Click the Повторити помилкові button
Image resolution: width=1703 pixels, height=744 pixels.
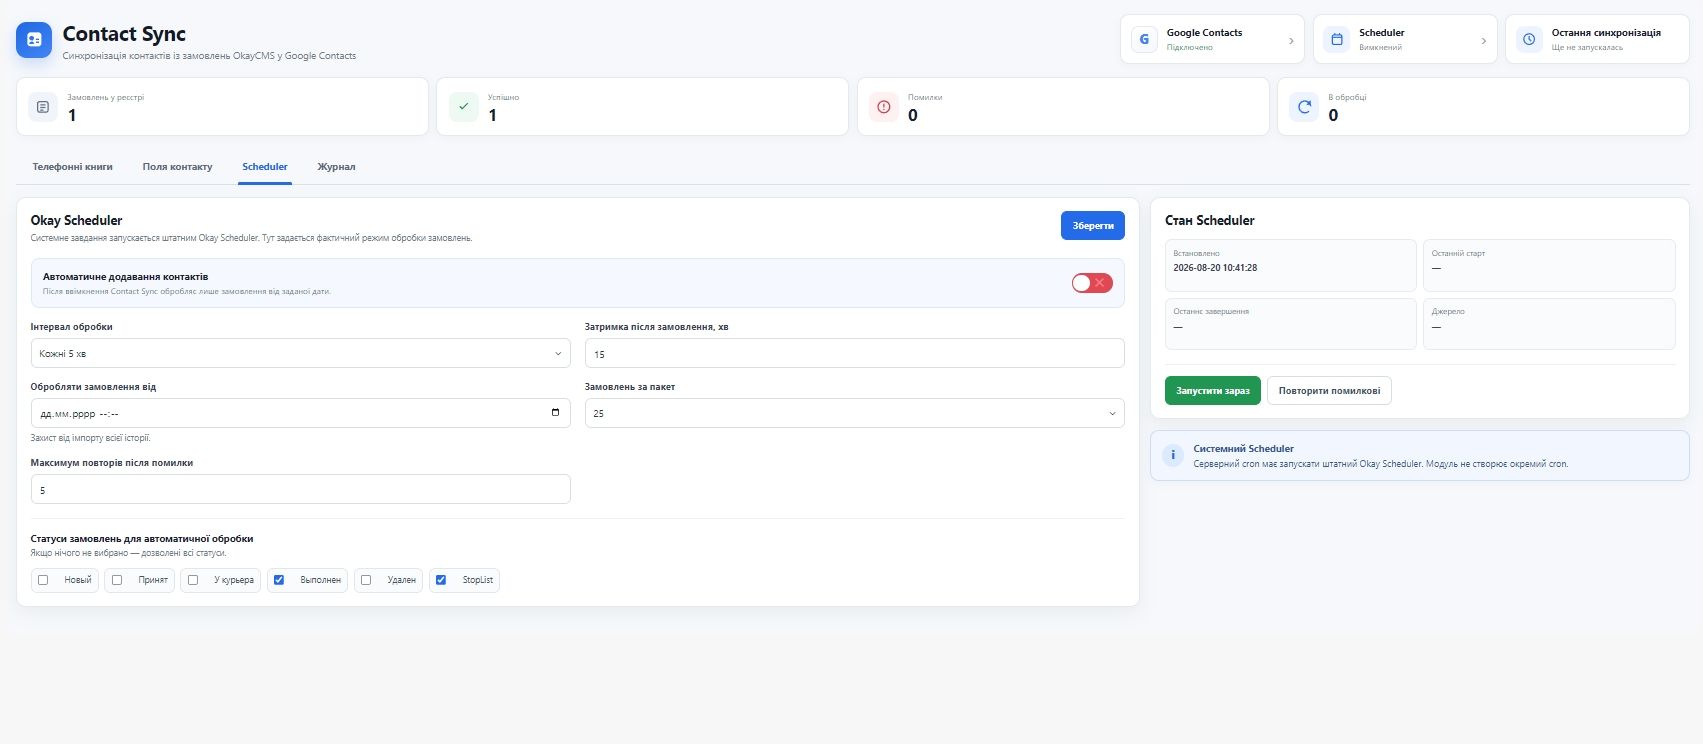click(1329, 390)
